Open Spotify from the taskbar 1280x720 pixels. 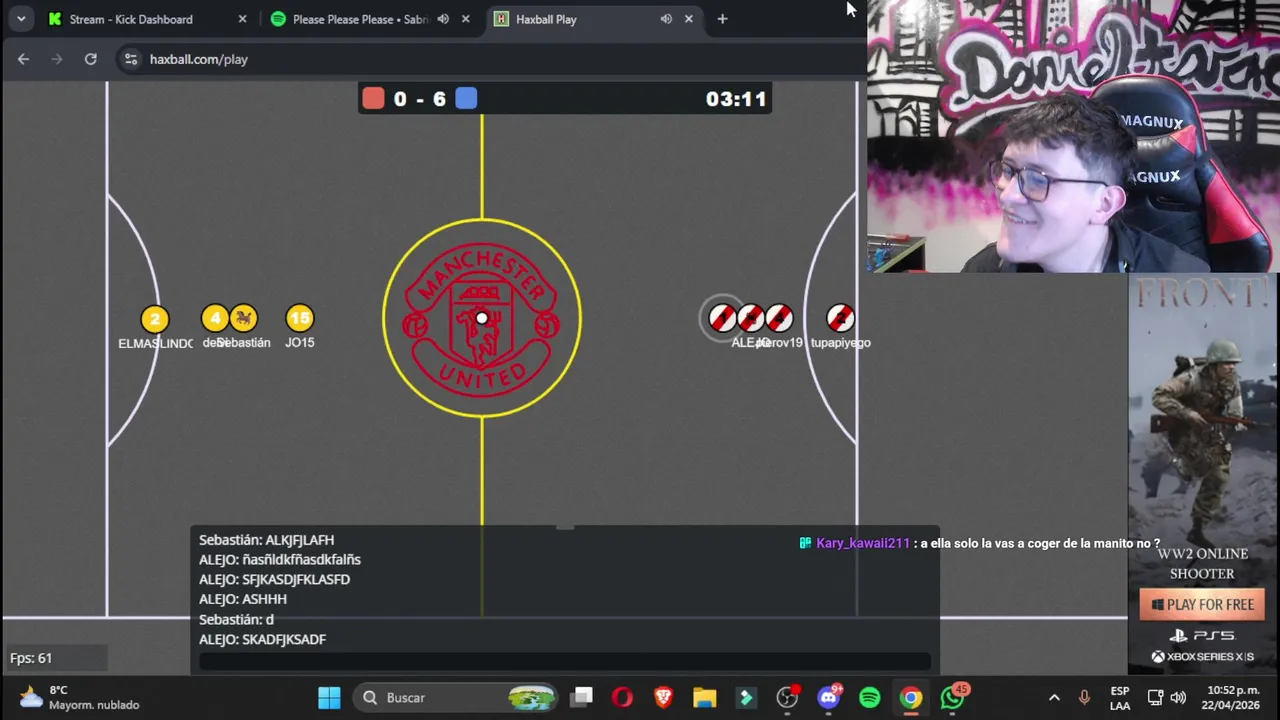870,697
